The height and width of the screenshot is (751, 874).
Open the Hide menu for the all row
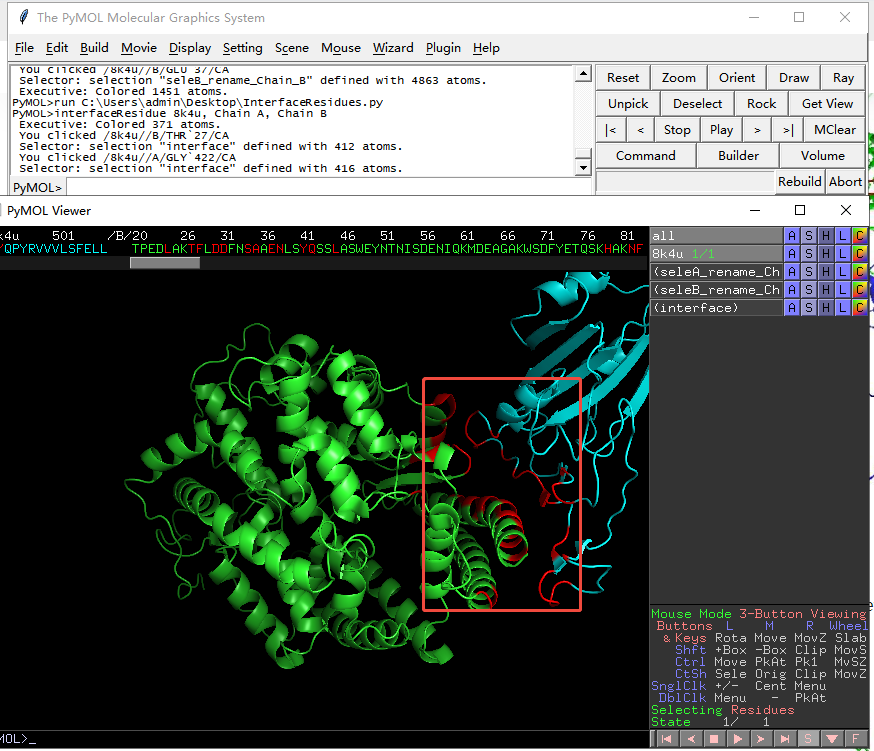(826, 236)
